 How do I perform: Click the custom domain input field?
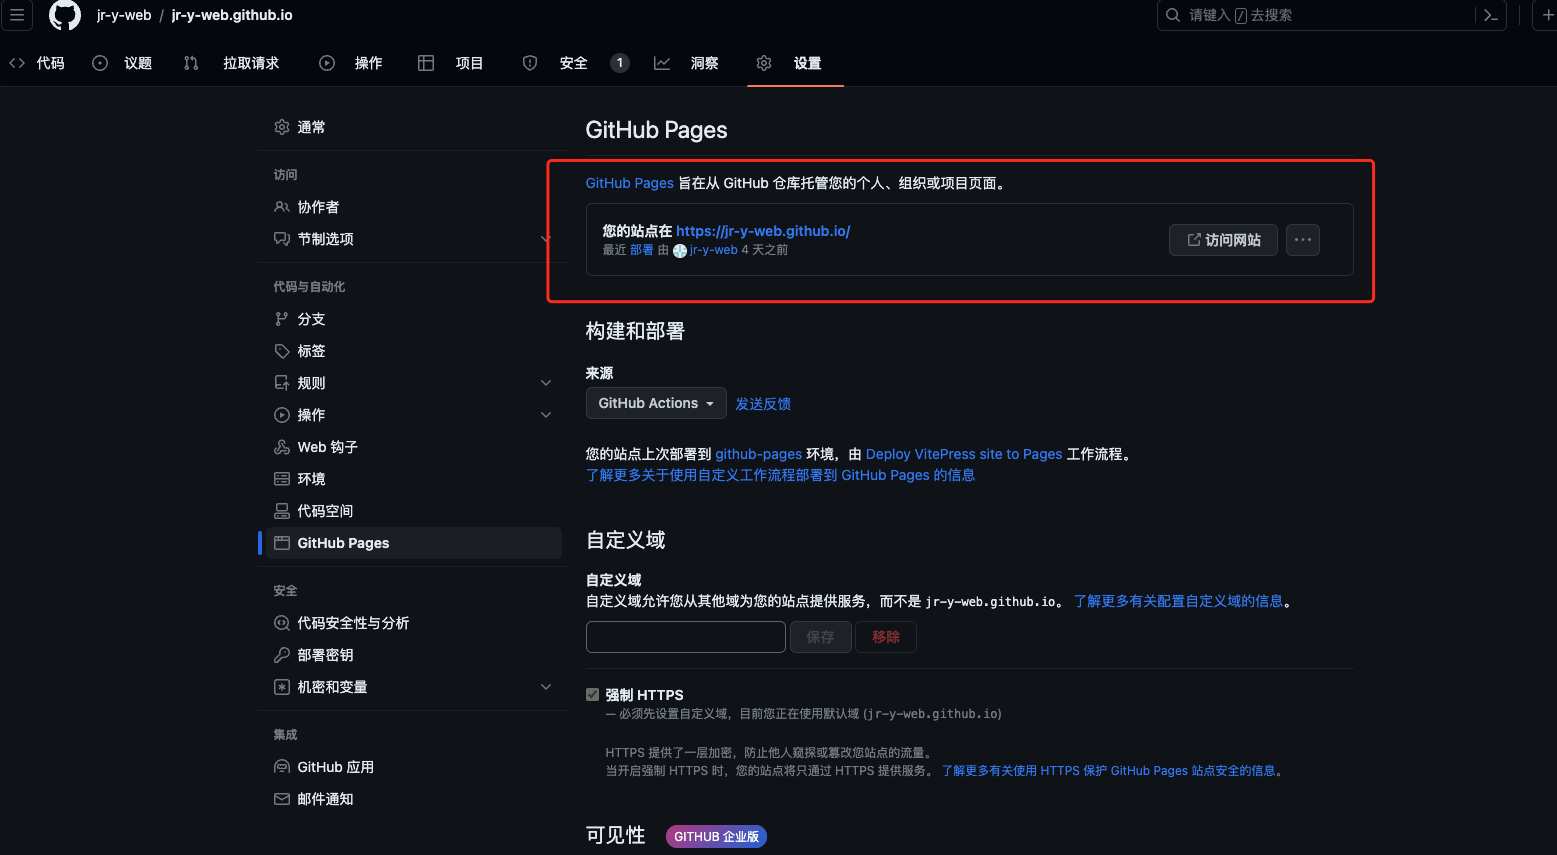pyautogui.click(x=686, y=637)
